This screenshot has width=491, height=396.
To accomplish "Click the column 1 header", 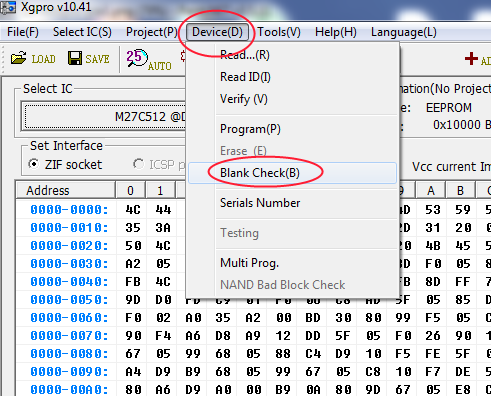I will click(160, 190).
